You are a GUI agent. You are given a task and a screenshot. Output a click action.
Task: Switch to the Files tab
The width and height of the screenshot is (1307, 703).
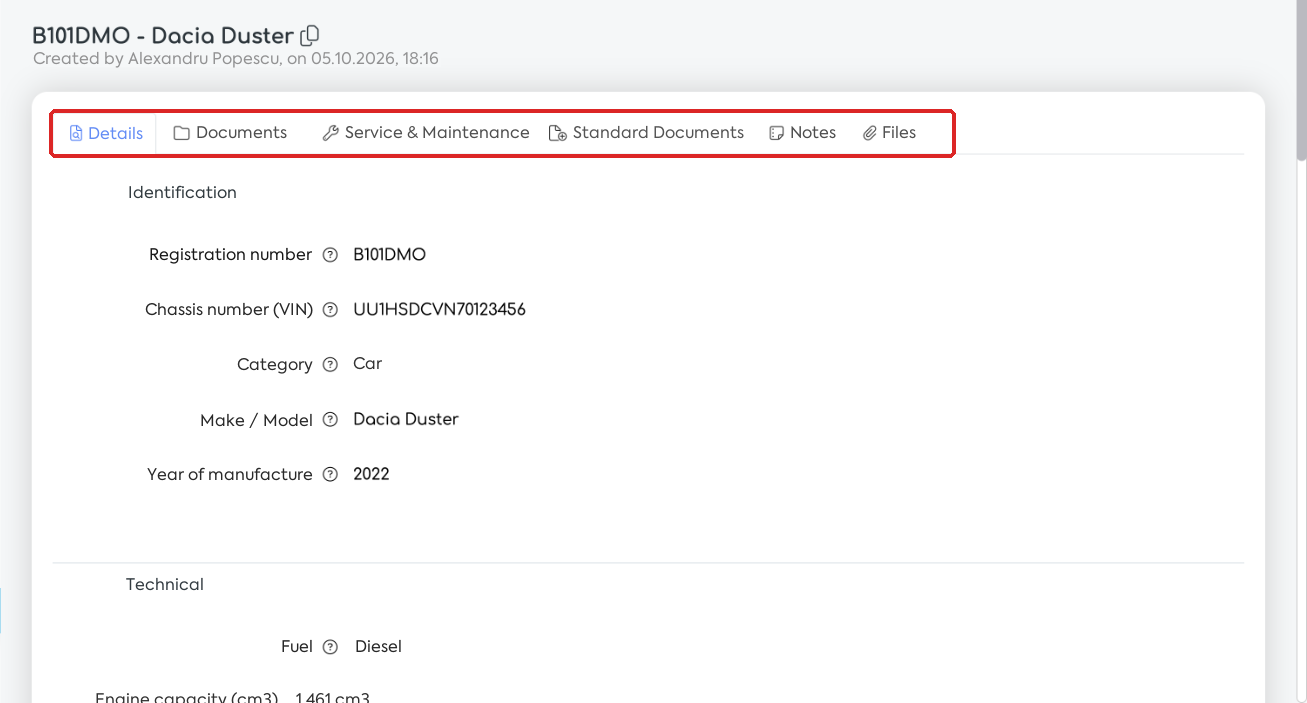click(890, 133)
